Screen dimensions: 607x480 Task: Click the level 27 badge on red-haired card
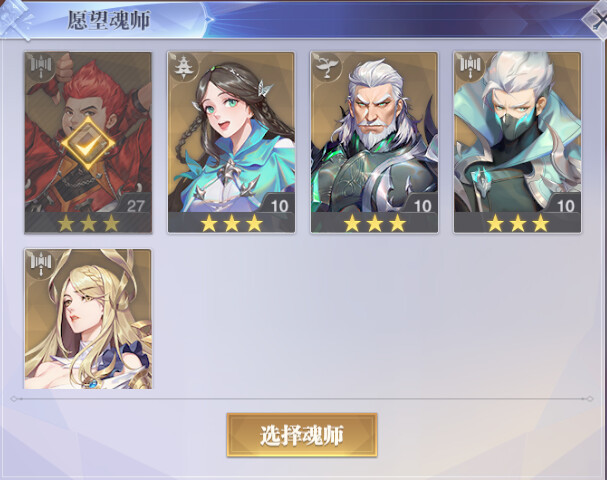click(x=135, y=206)
